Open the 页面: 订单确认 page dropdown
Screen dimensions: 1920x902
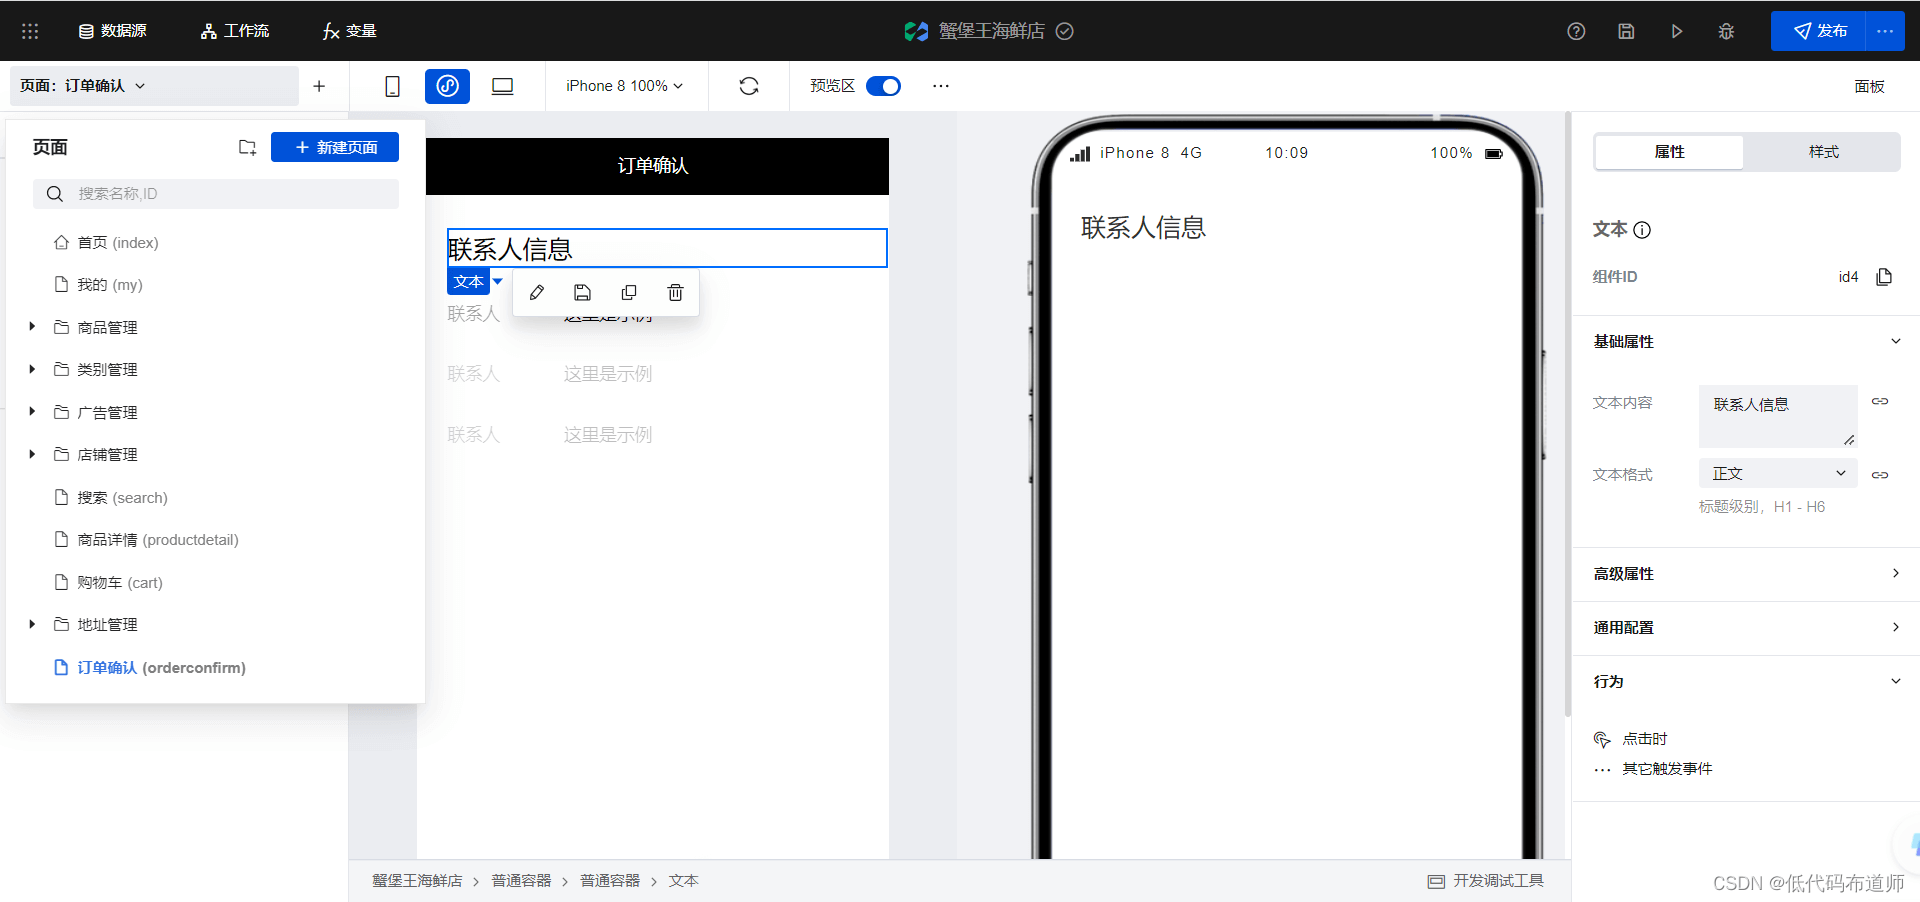point(155,86)
